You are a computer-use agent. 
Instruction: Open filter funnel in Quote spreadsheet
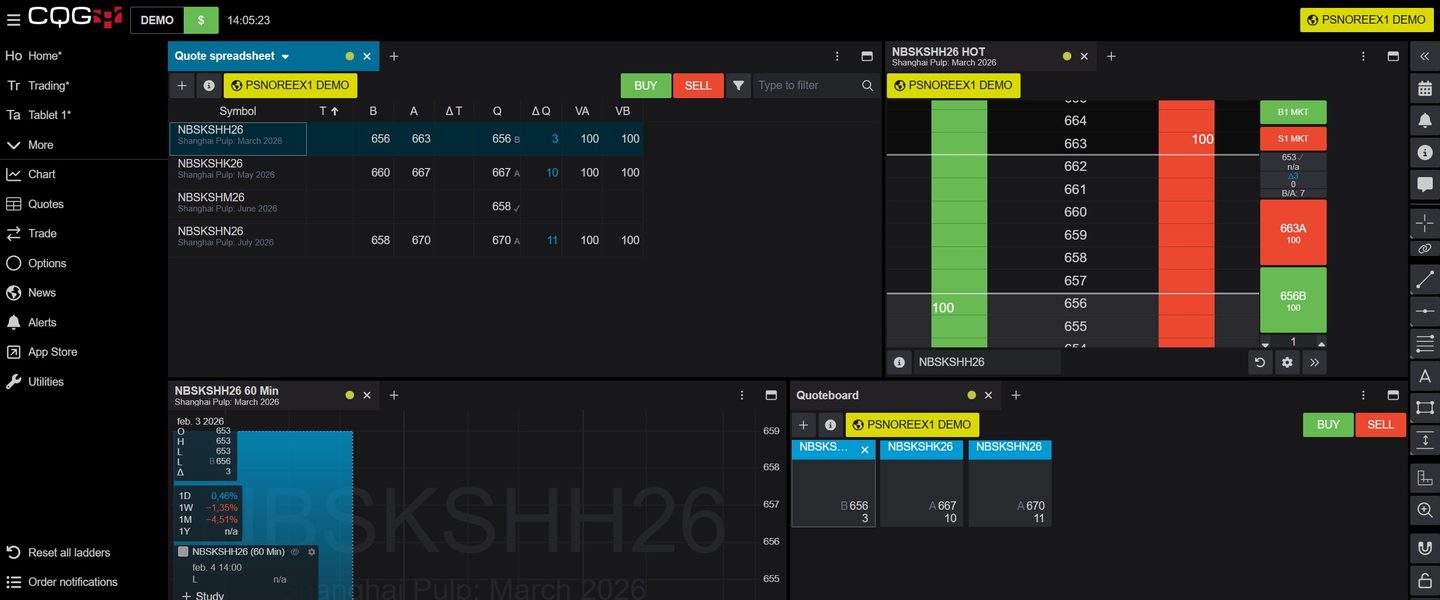(738, 86)
